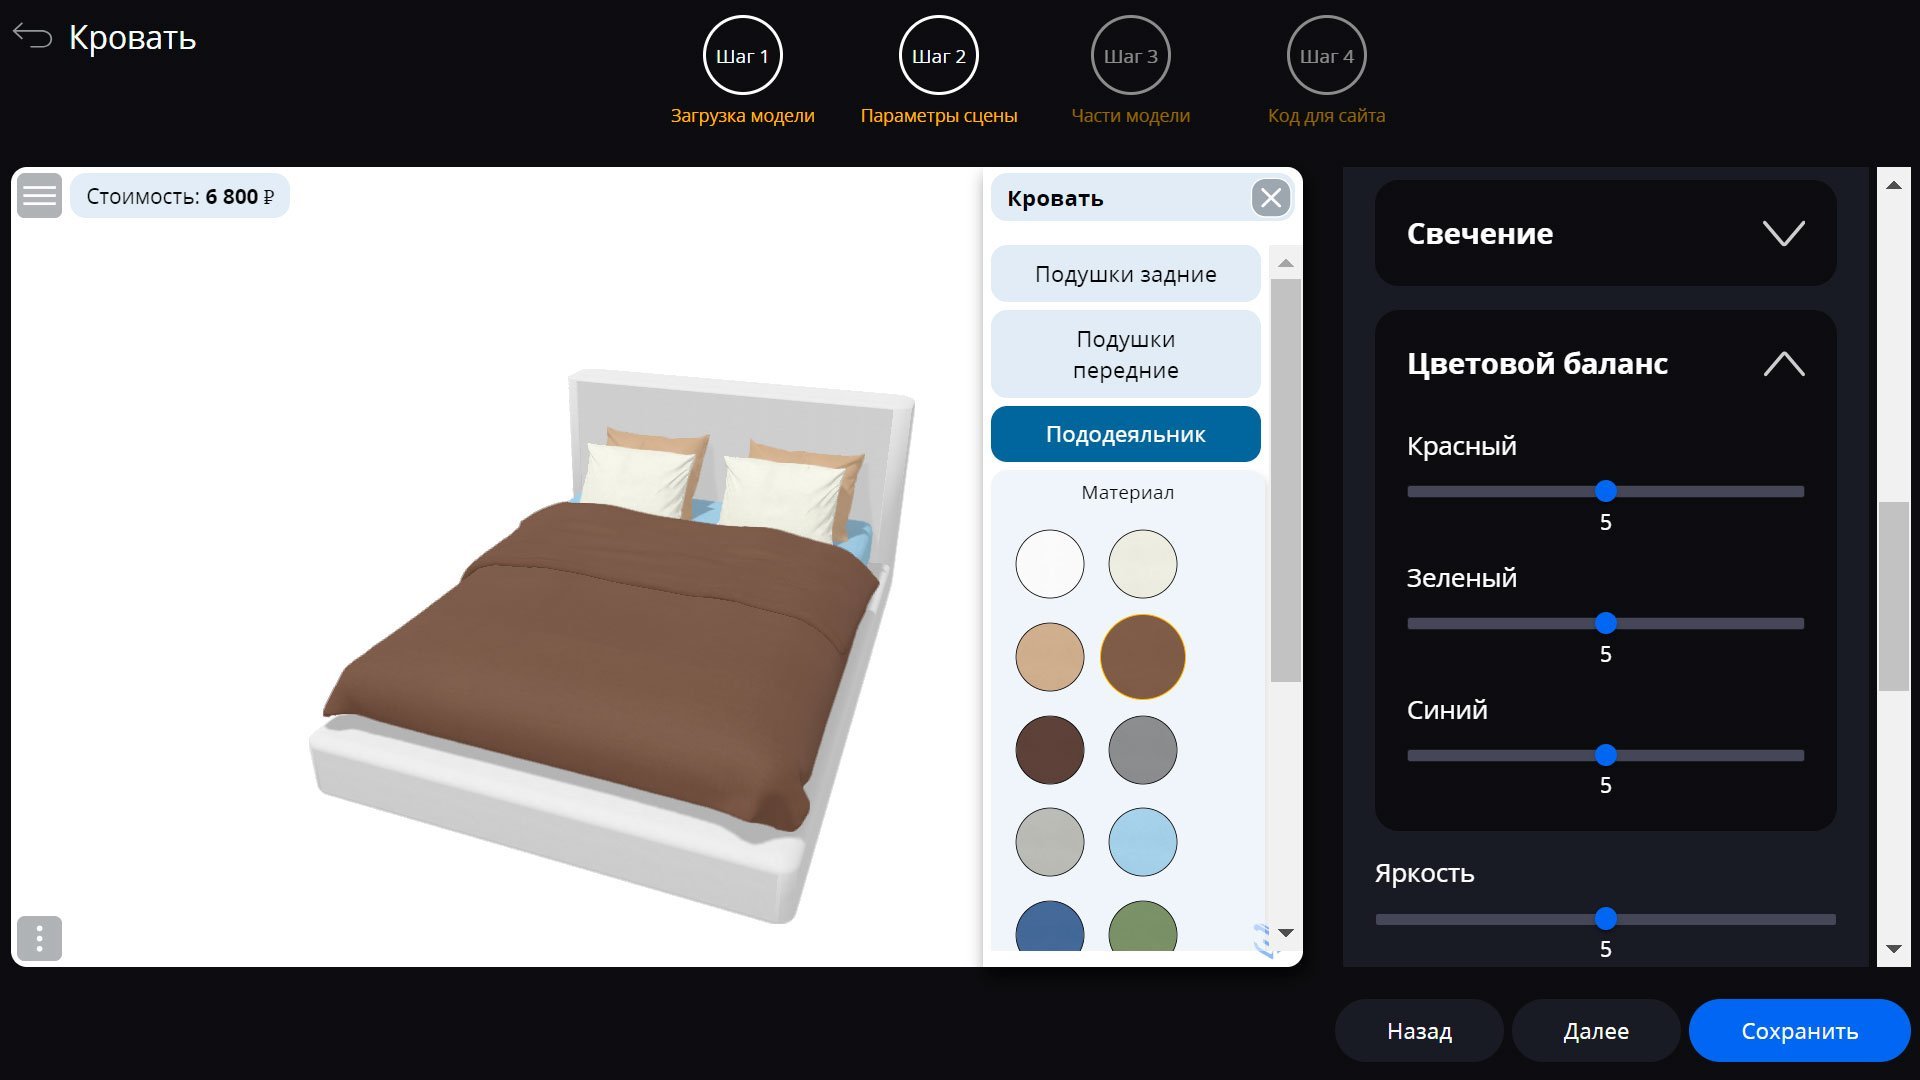Image resolution: width=1920 pixels, height=1080 pixels.
Task: Go to the Шаг 3 circle
Action: (1131, 56)
